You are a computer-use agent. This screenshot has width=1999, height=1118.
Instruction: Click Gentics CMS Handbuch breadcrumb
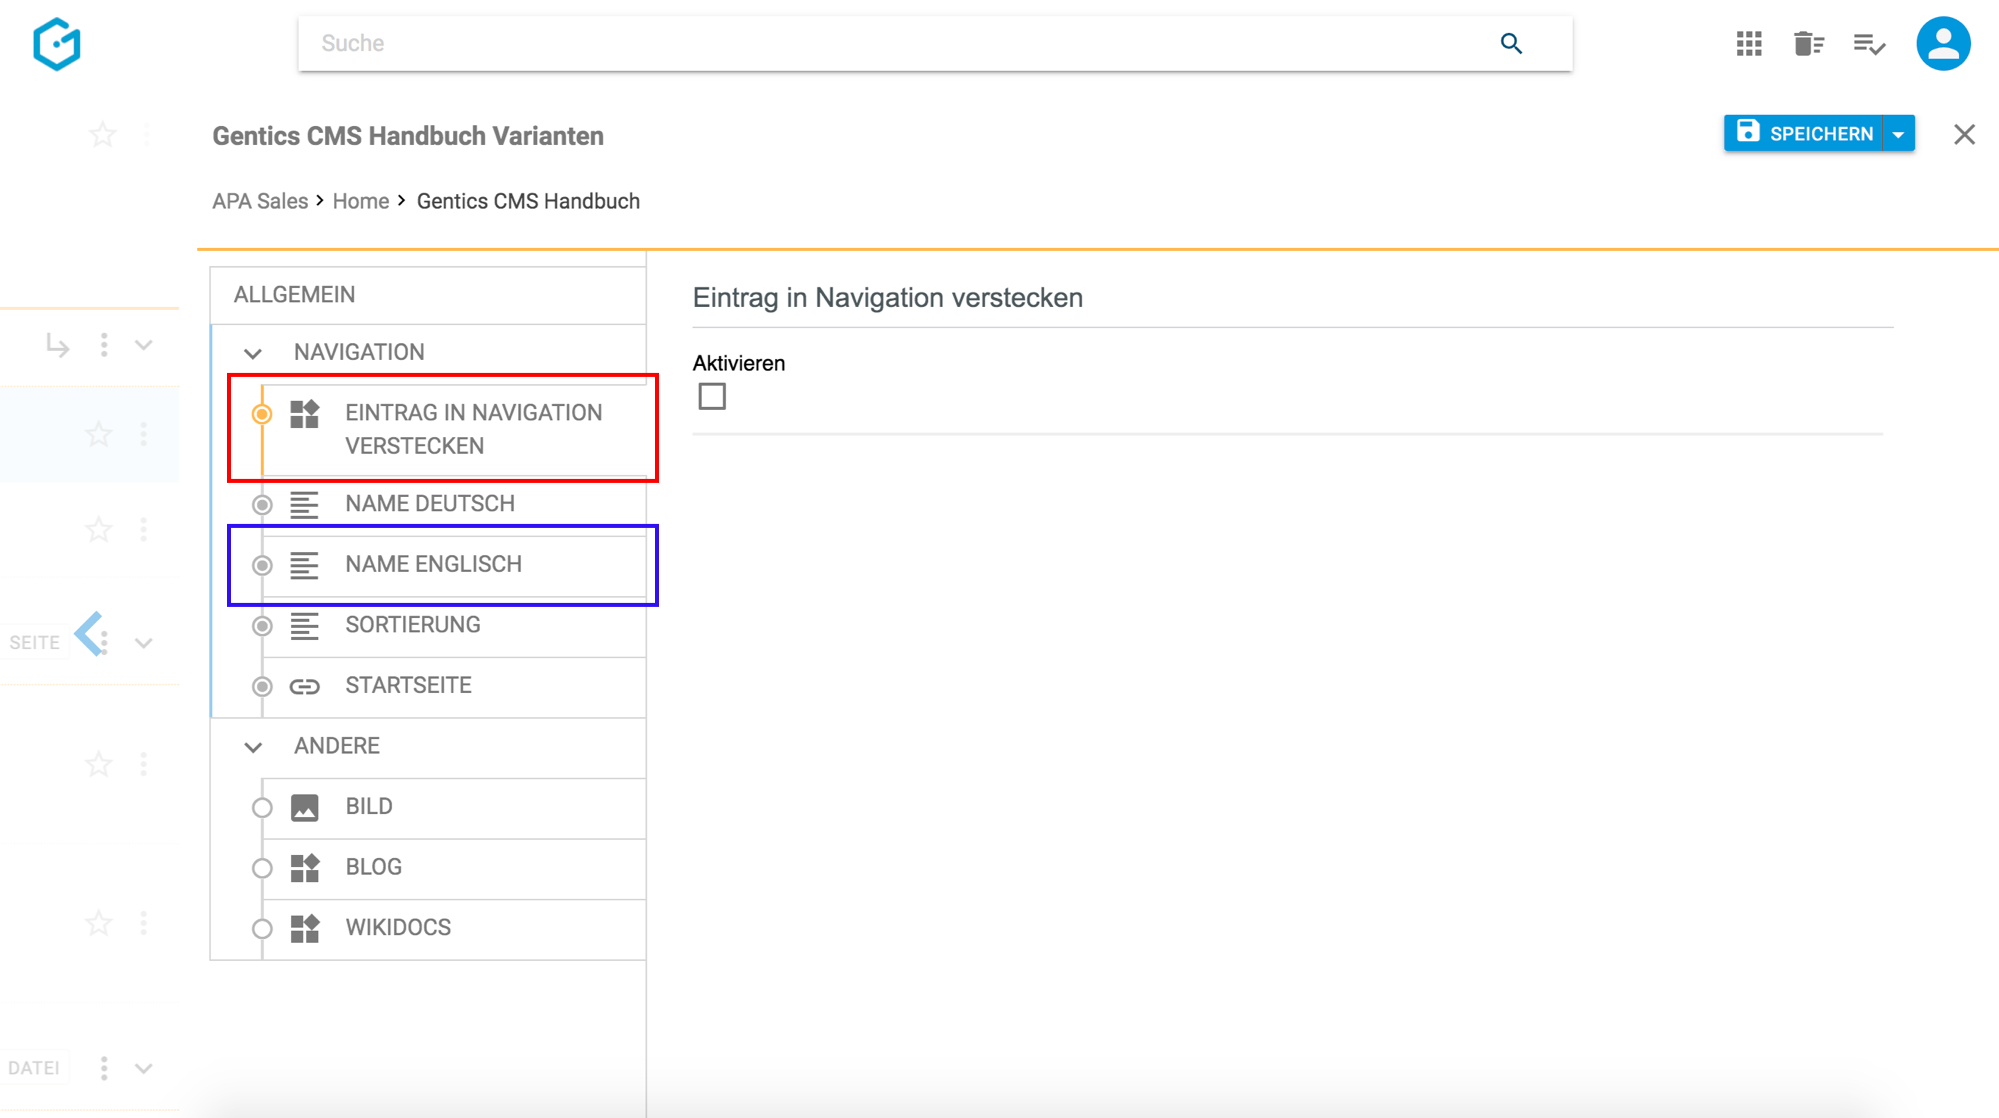click(x=528, y=201)
